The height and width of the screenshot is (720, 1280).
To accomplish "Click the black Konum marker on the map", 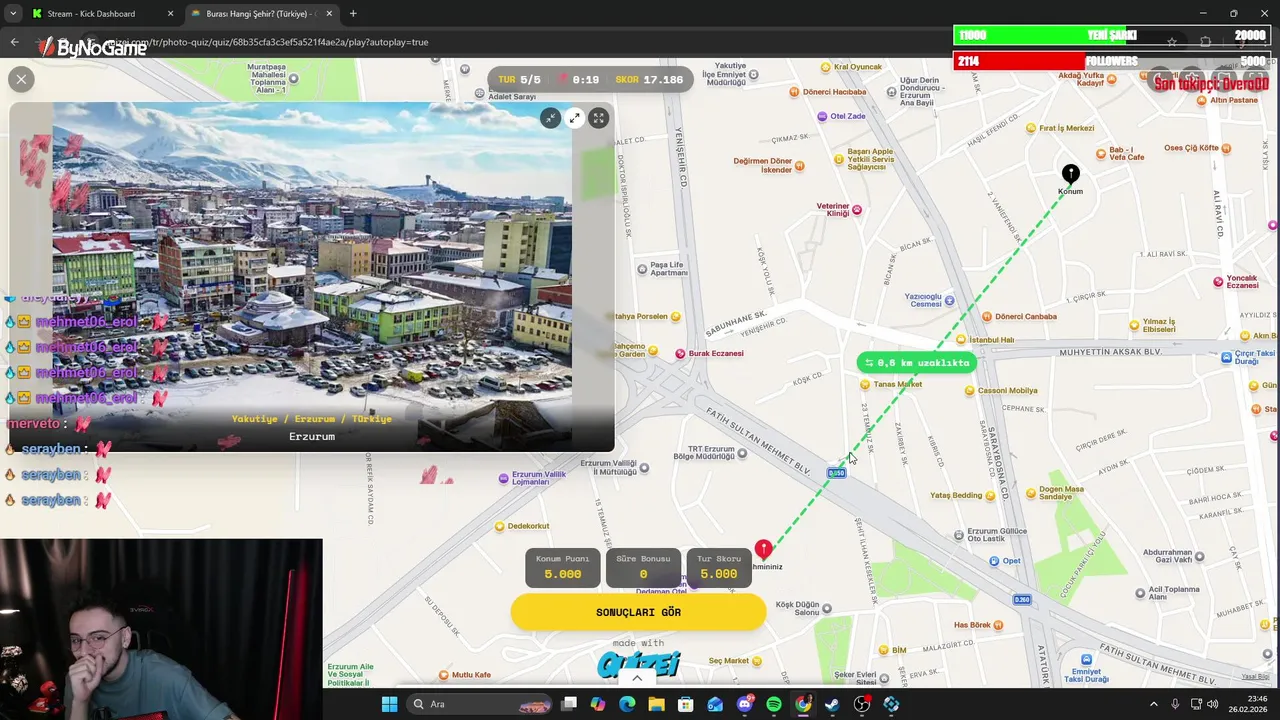I will (x=1070, y=175).
